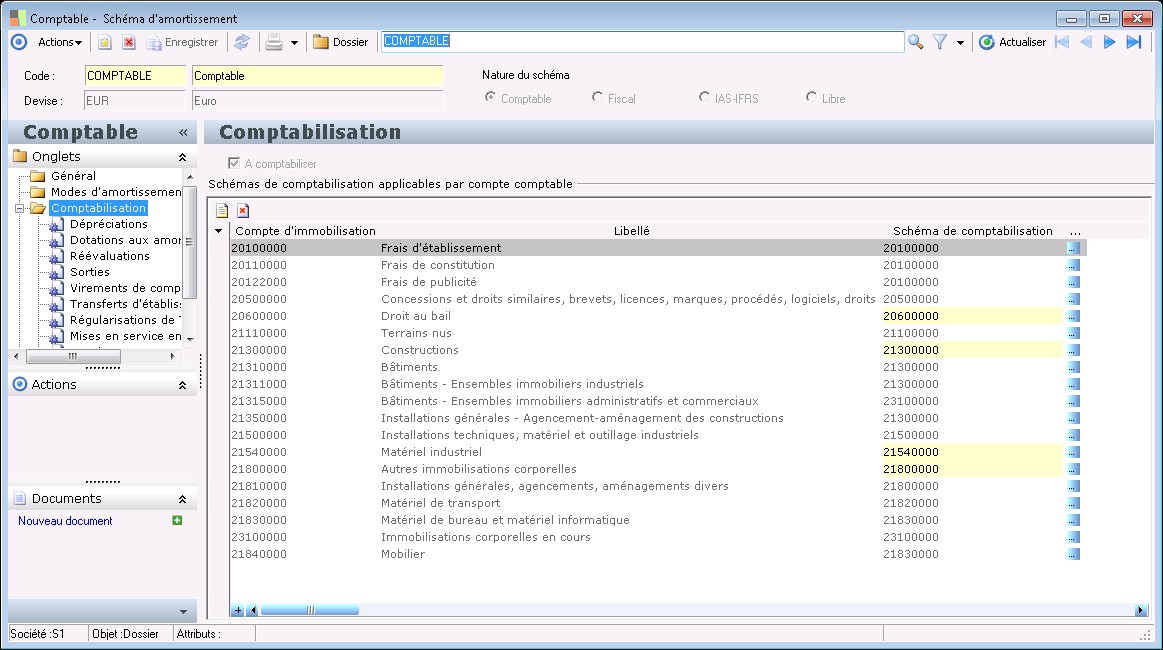This screenshot has height=650, width=1163.
Task: Go to the last record arrow
Action: pos(1133,42)
